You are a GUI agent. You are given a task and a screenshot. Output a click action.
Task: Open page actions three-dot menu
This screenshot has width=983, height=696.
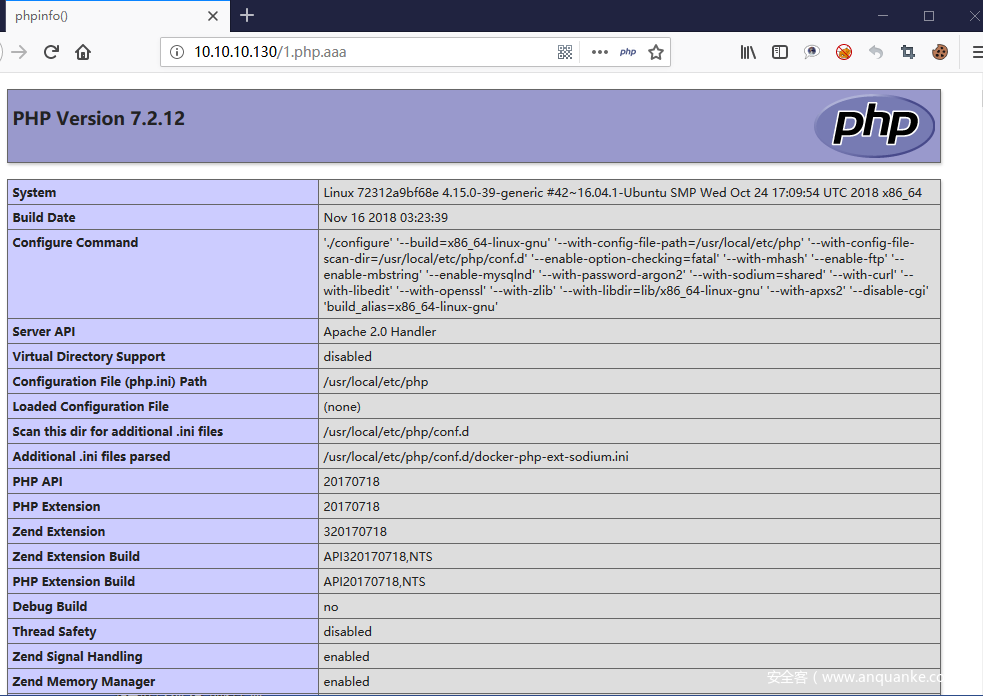[599, 52]
